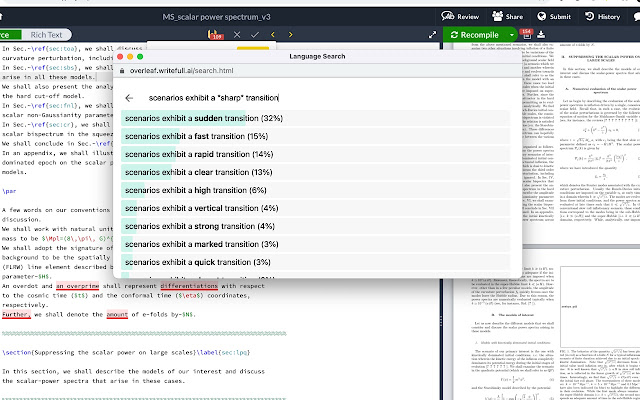Select "scenarios exhibit a fast transition (15%)"
This screenshot has height=400, width=640.
(x=315, y=136)
